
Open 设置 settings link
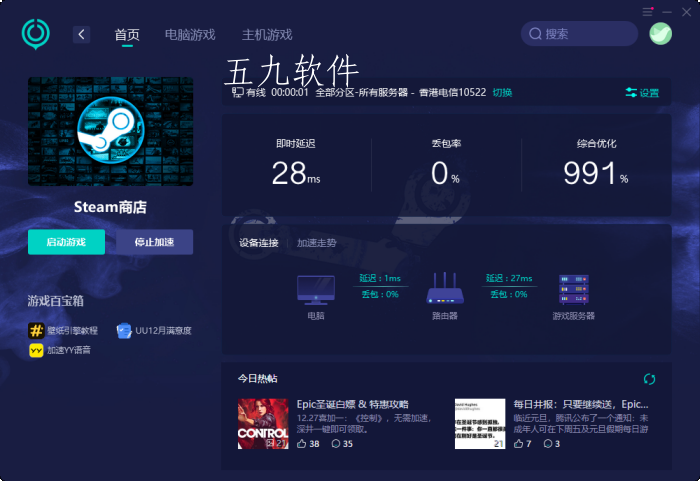pyautogui.click(x=649, y=93)
